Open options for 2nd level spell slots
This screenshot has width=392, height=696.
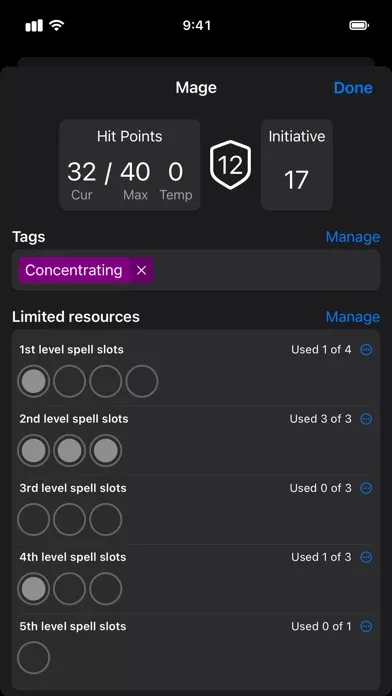[x=366, y=419]
